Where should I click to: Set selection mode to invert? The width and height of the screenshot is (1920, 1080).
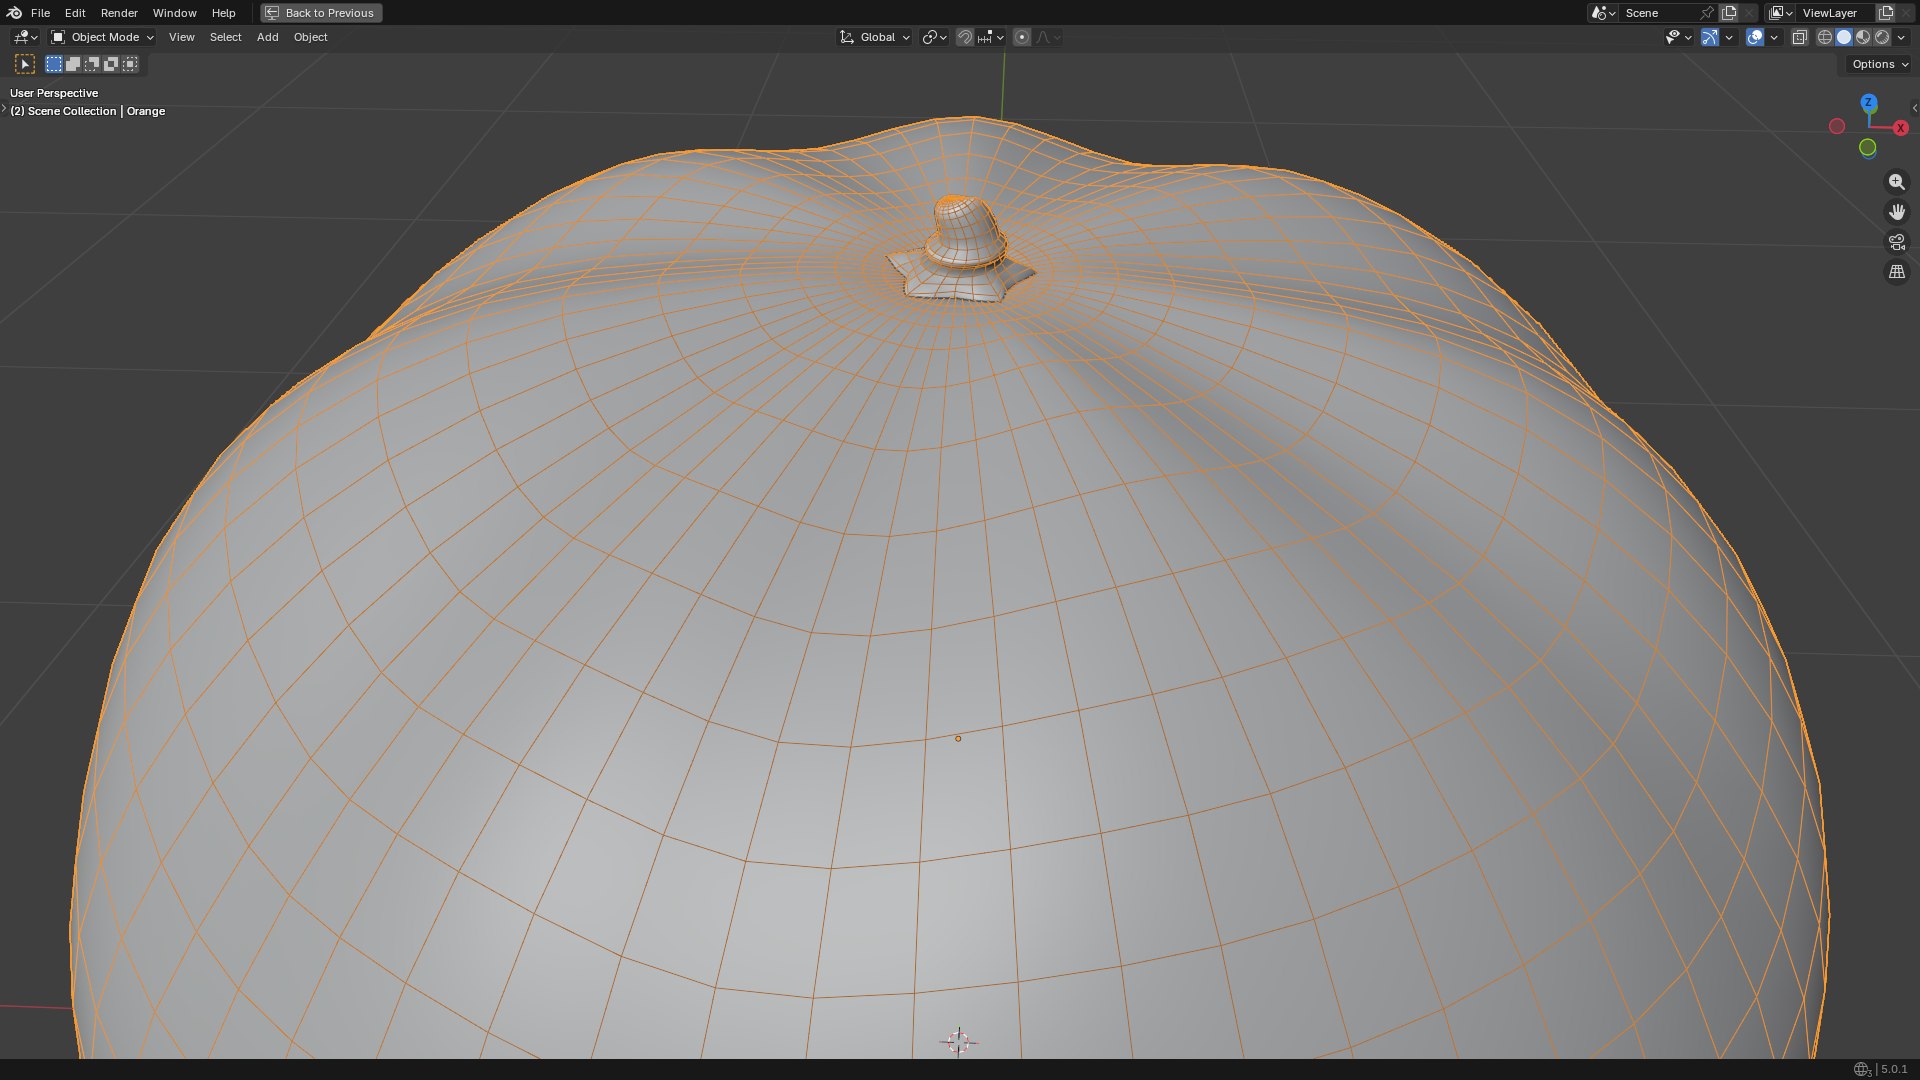click(111, 64)
